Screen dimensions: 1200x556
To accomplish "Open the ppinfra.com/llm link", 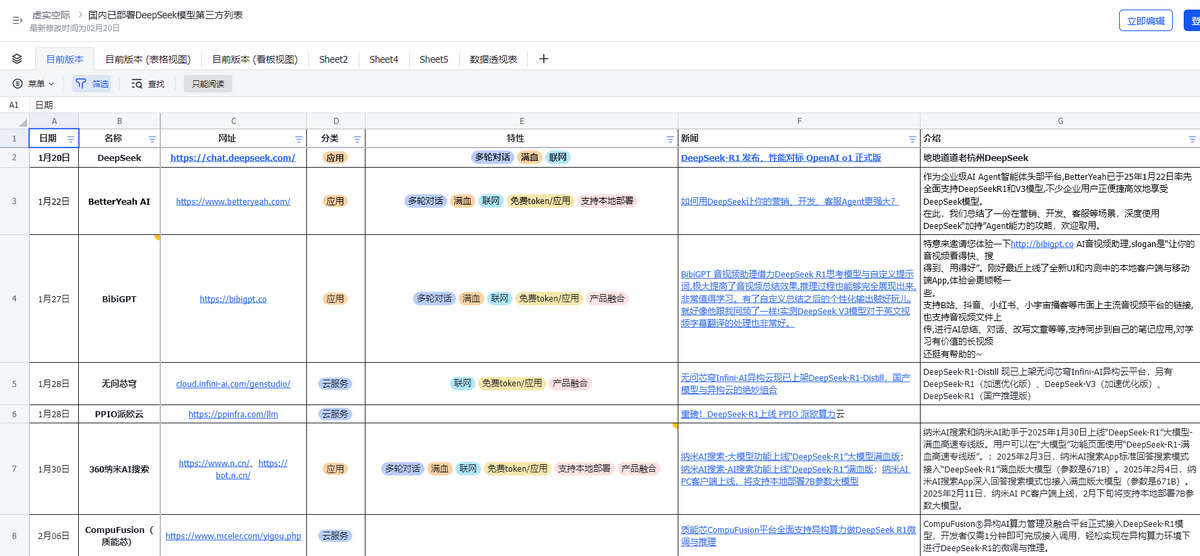I will coord(233,413).
